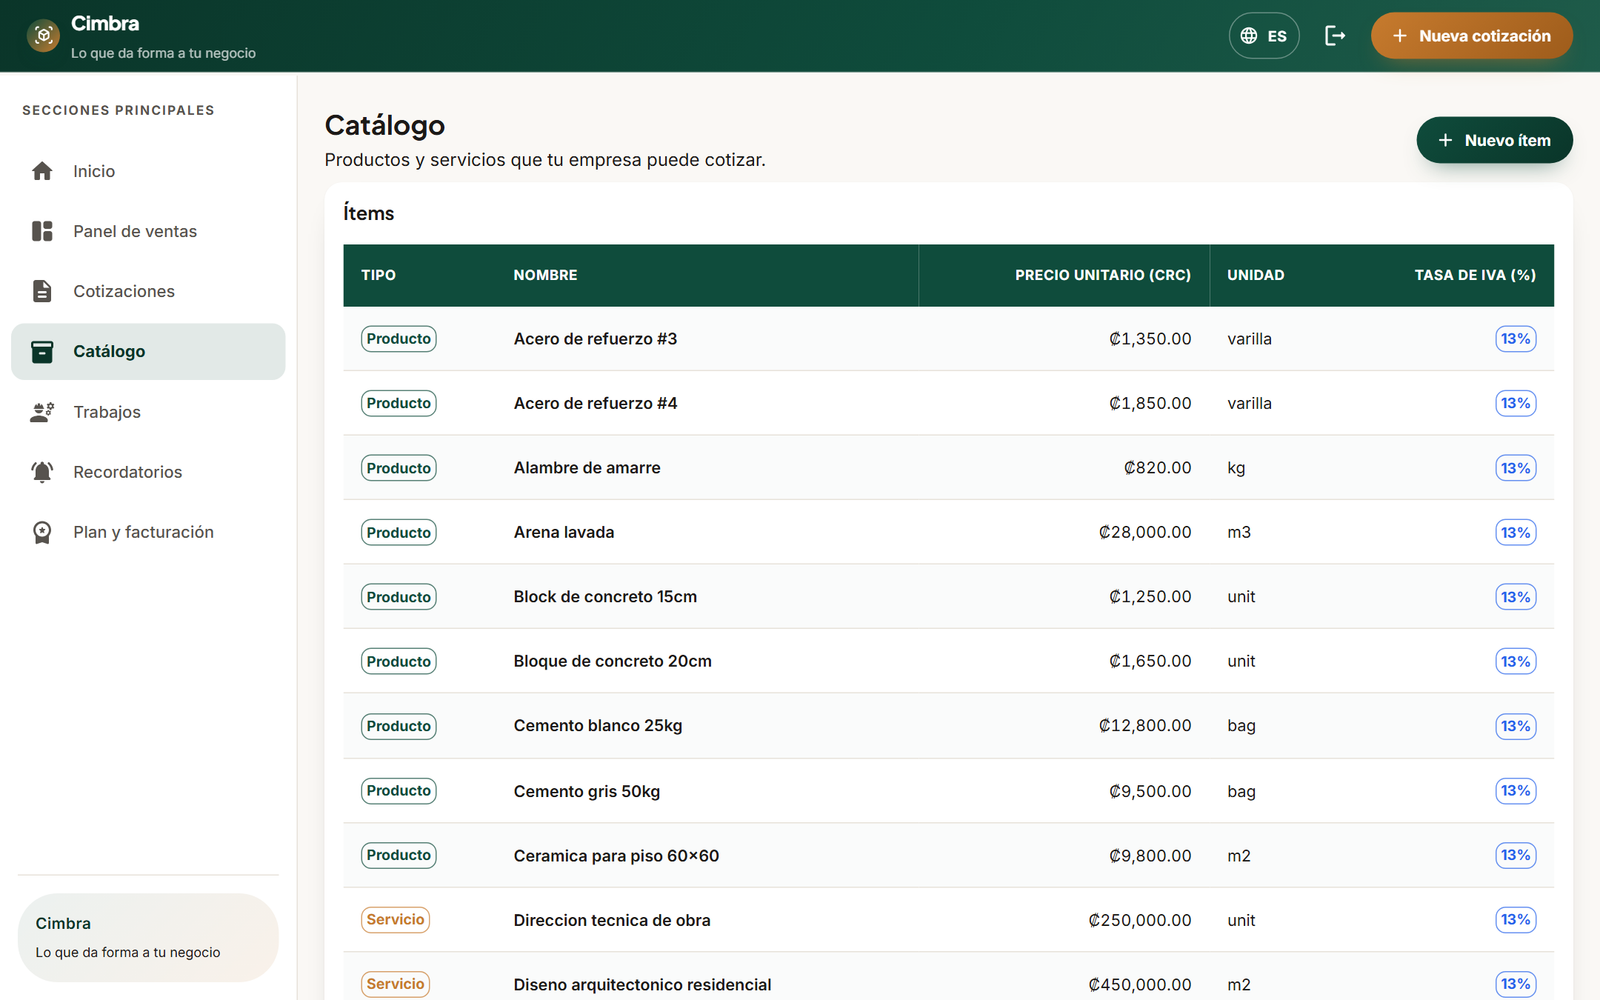Navigate to Plan y facturación
Screen dimensions: 1600x1000
(x=148, y=532)
